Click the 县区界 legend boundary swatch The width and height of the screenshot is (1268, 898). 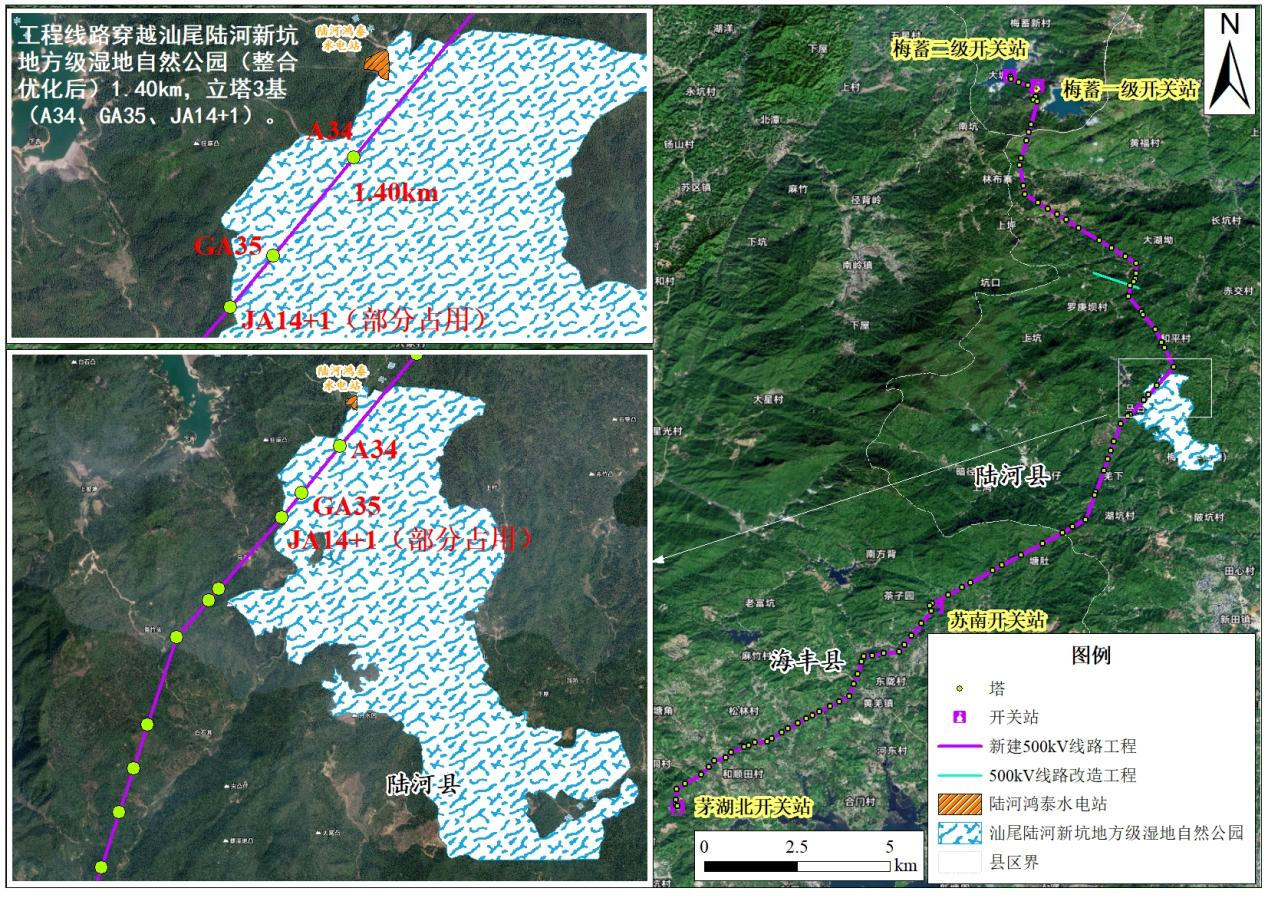coord(960,861)
